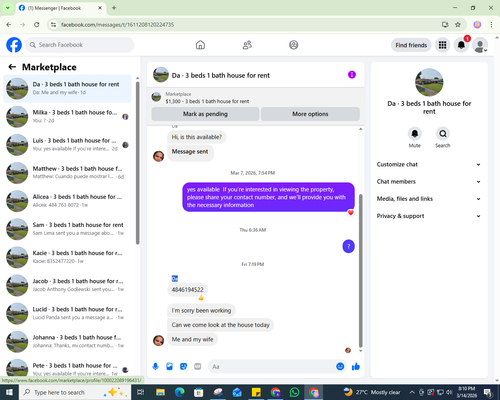Open the notifications bell icon

(461, 45)
